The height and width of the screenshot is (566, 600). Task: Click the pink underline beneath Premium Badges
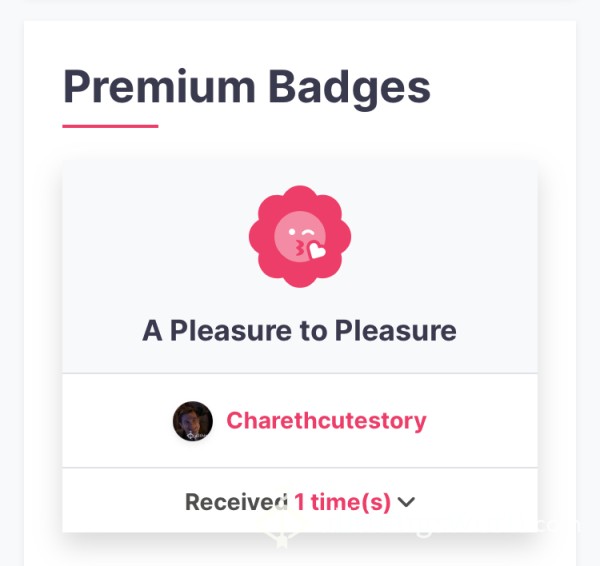pyautogui.click(x=110, y=126)
